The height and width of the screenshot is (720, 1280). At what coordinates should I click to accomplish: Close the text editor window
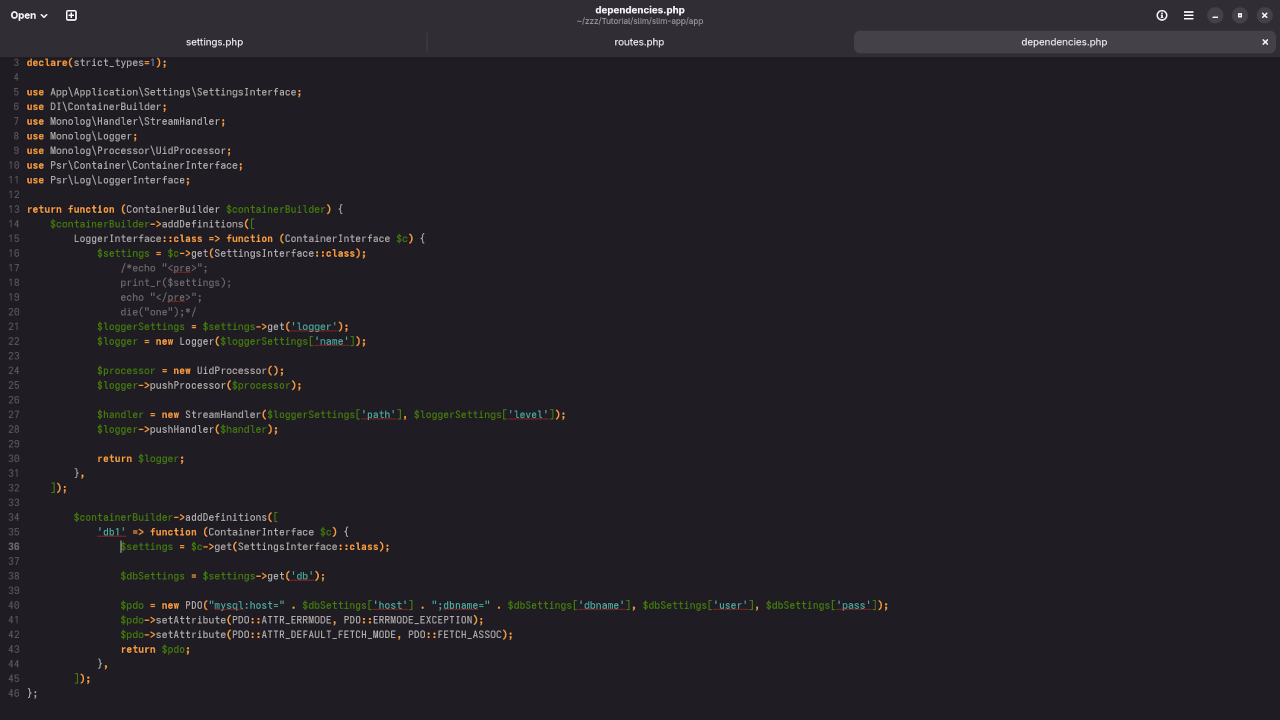pos(1265,15)
